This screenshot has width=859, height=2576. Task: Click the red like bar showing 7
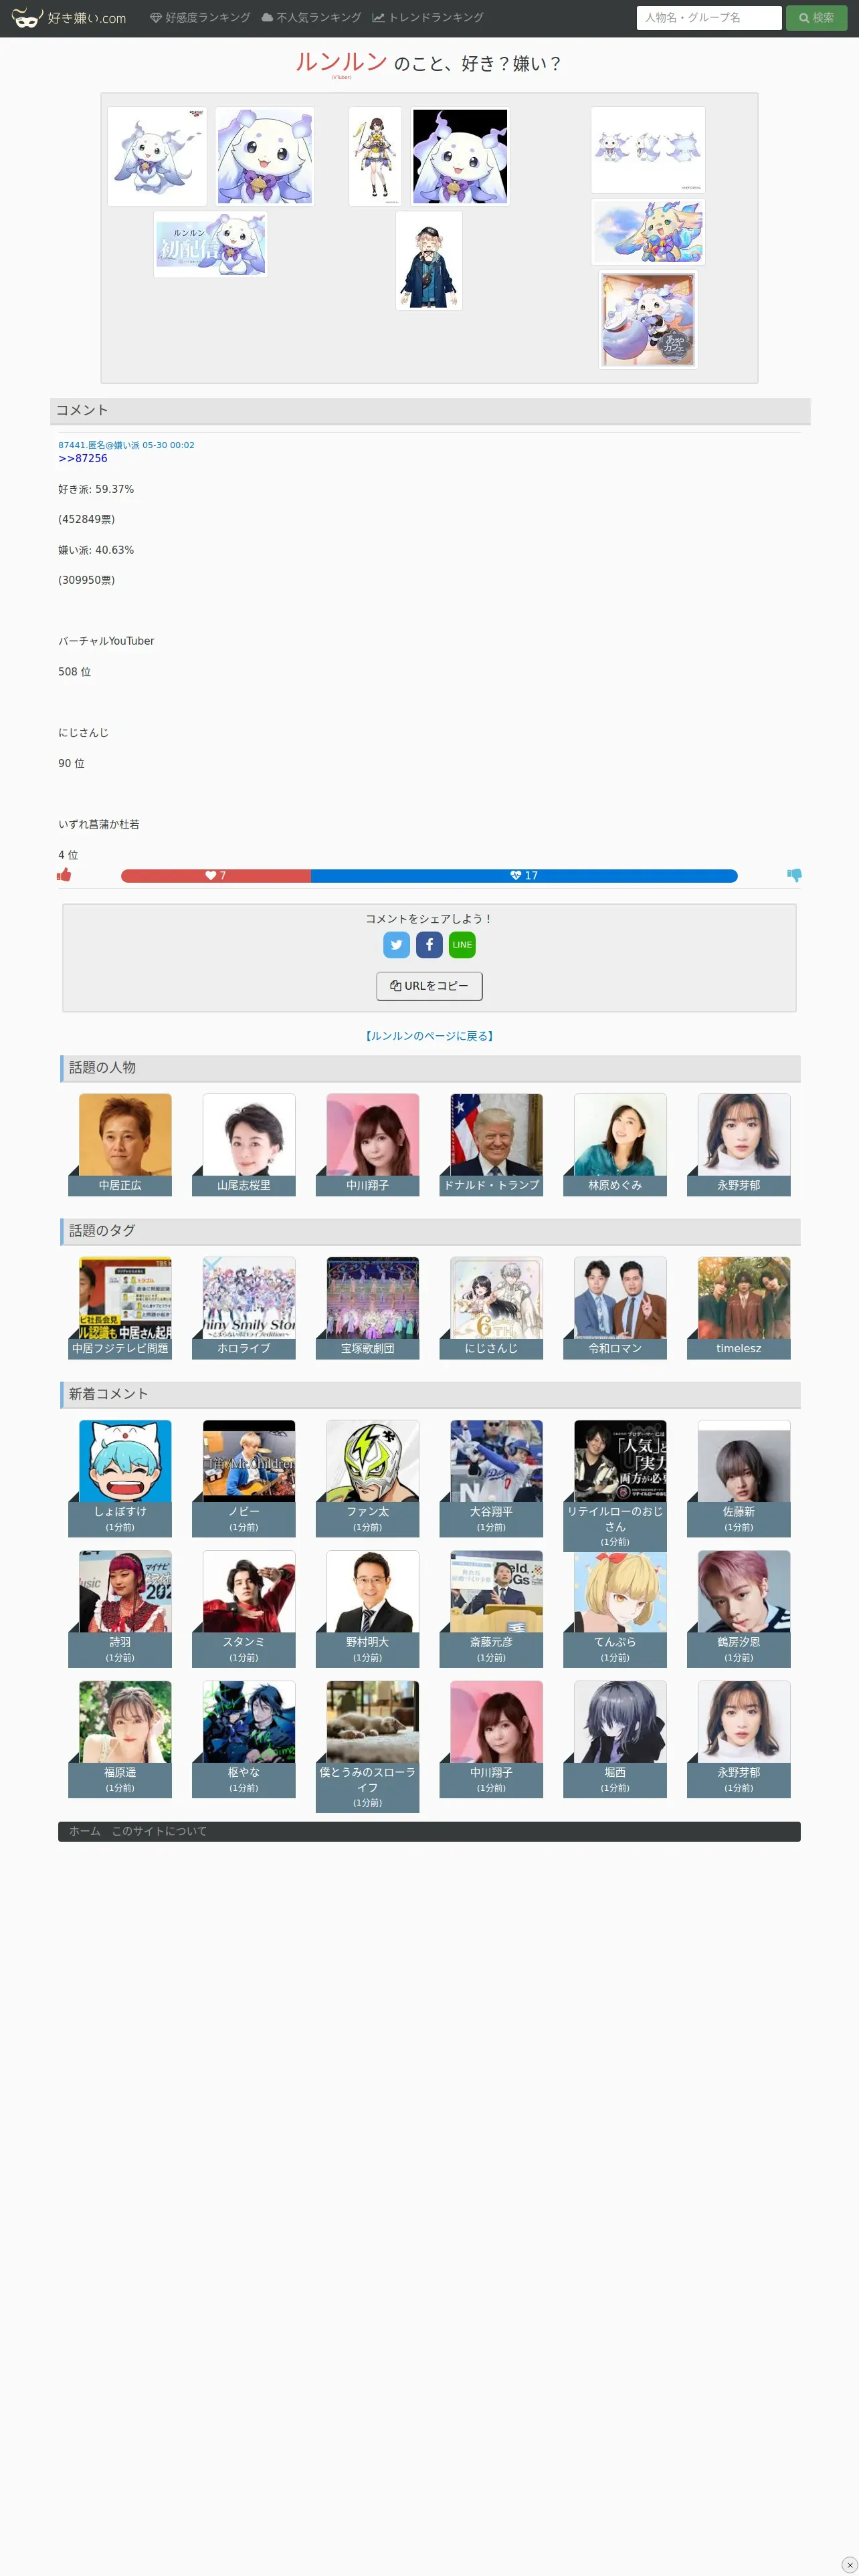pyautogui.click(x=216, y=876)
